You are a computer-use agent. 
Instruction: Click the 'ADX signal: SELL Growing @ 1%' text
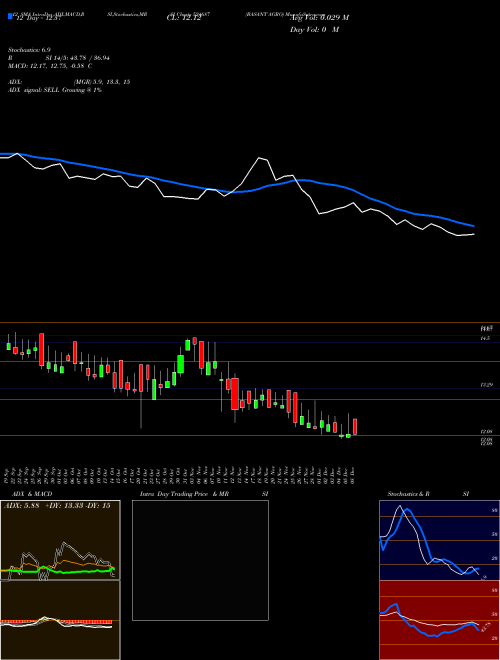pyautogui.click(x=55, y=90)
